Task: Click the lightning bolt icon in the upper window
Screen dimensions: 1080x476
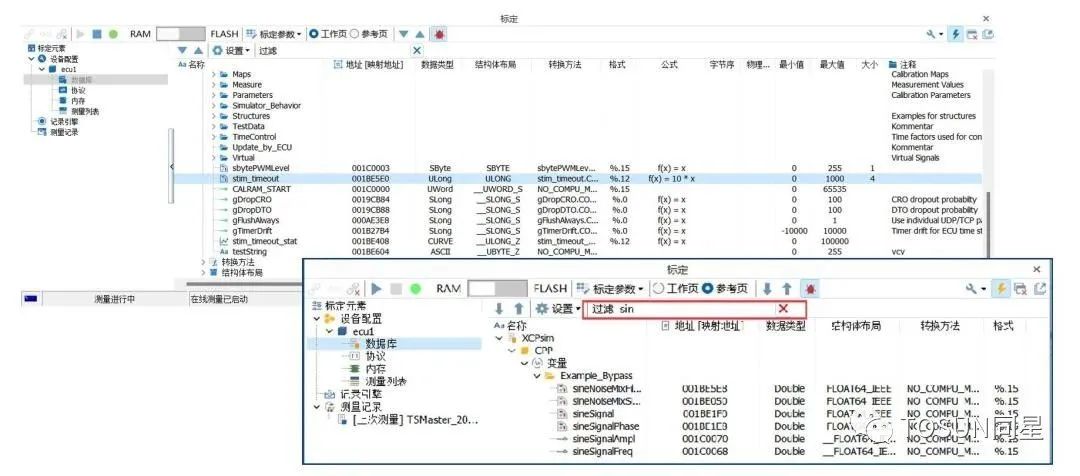Action: pos(957,34)
